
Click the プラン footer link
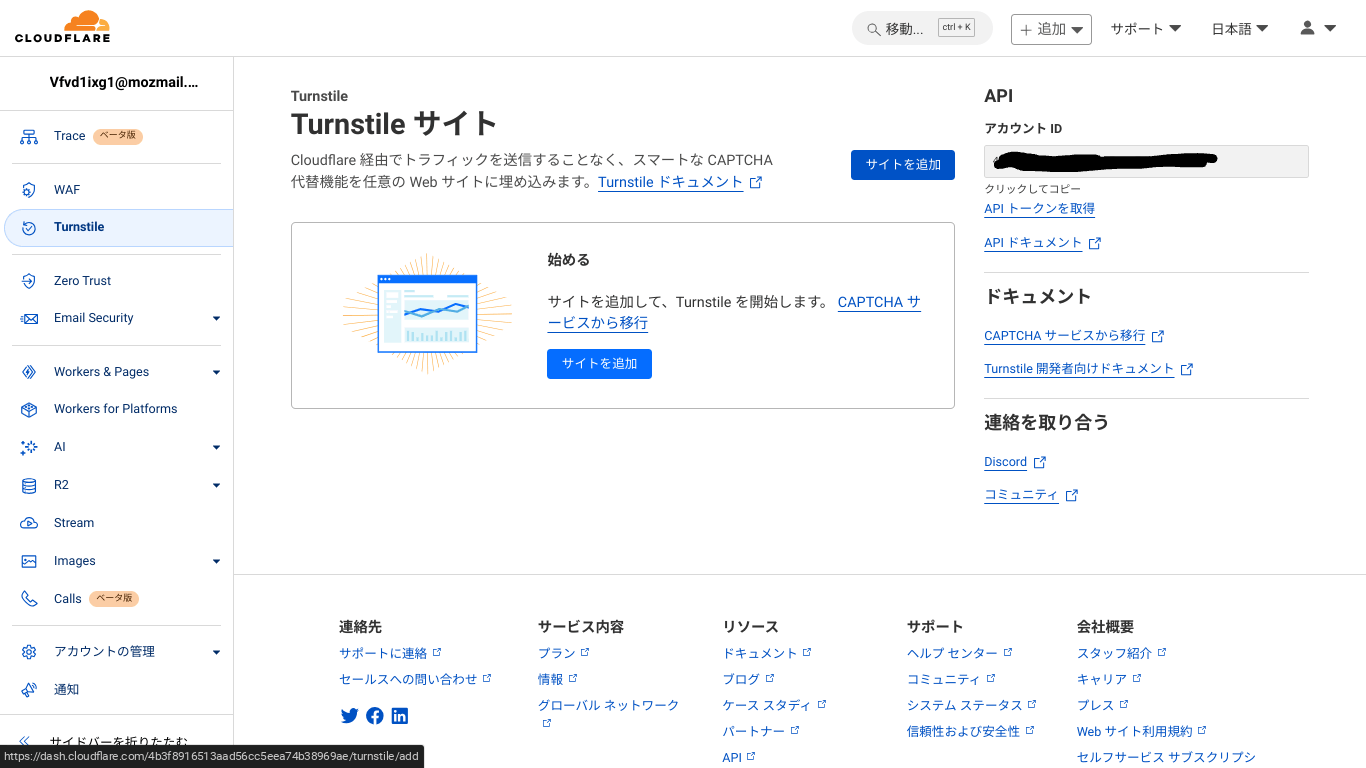[x=556, y=653]
